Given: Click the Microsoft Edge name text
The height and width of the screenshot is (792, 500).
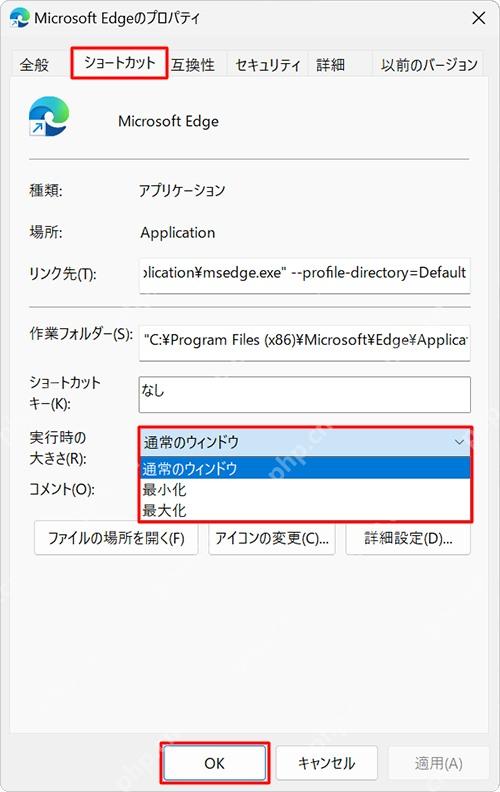Looking at the screenshot, I should pyautogui.click(x=168, y=121).
